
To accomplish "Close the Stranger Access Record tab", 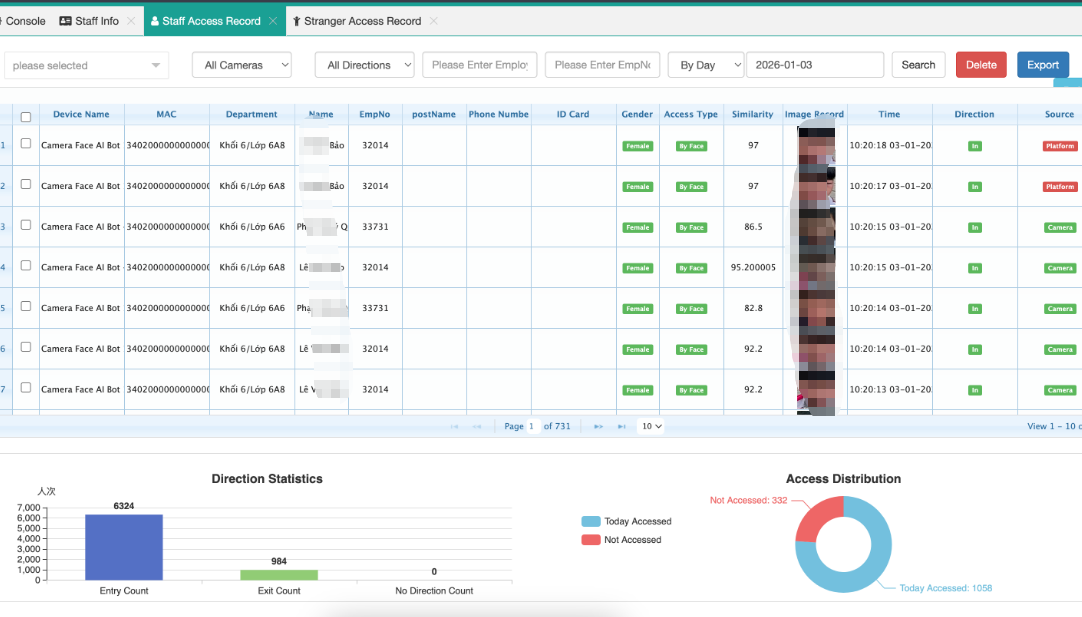I will (433, 21).
